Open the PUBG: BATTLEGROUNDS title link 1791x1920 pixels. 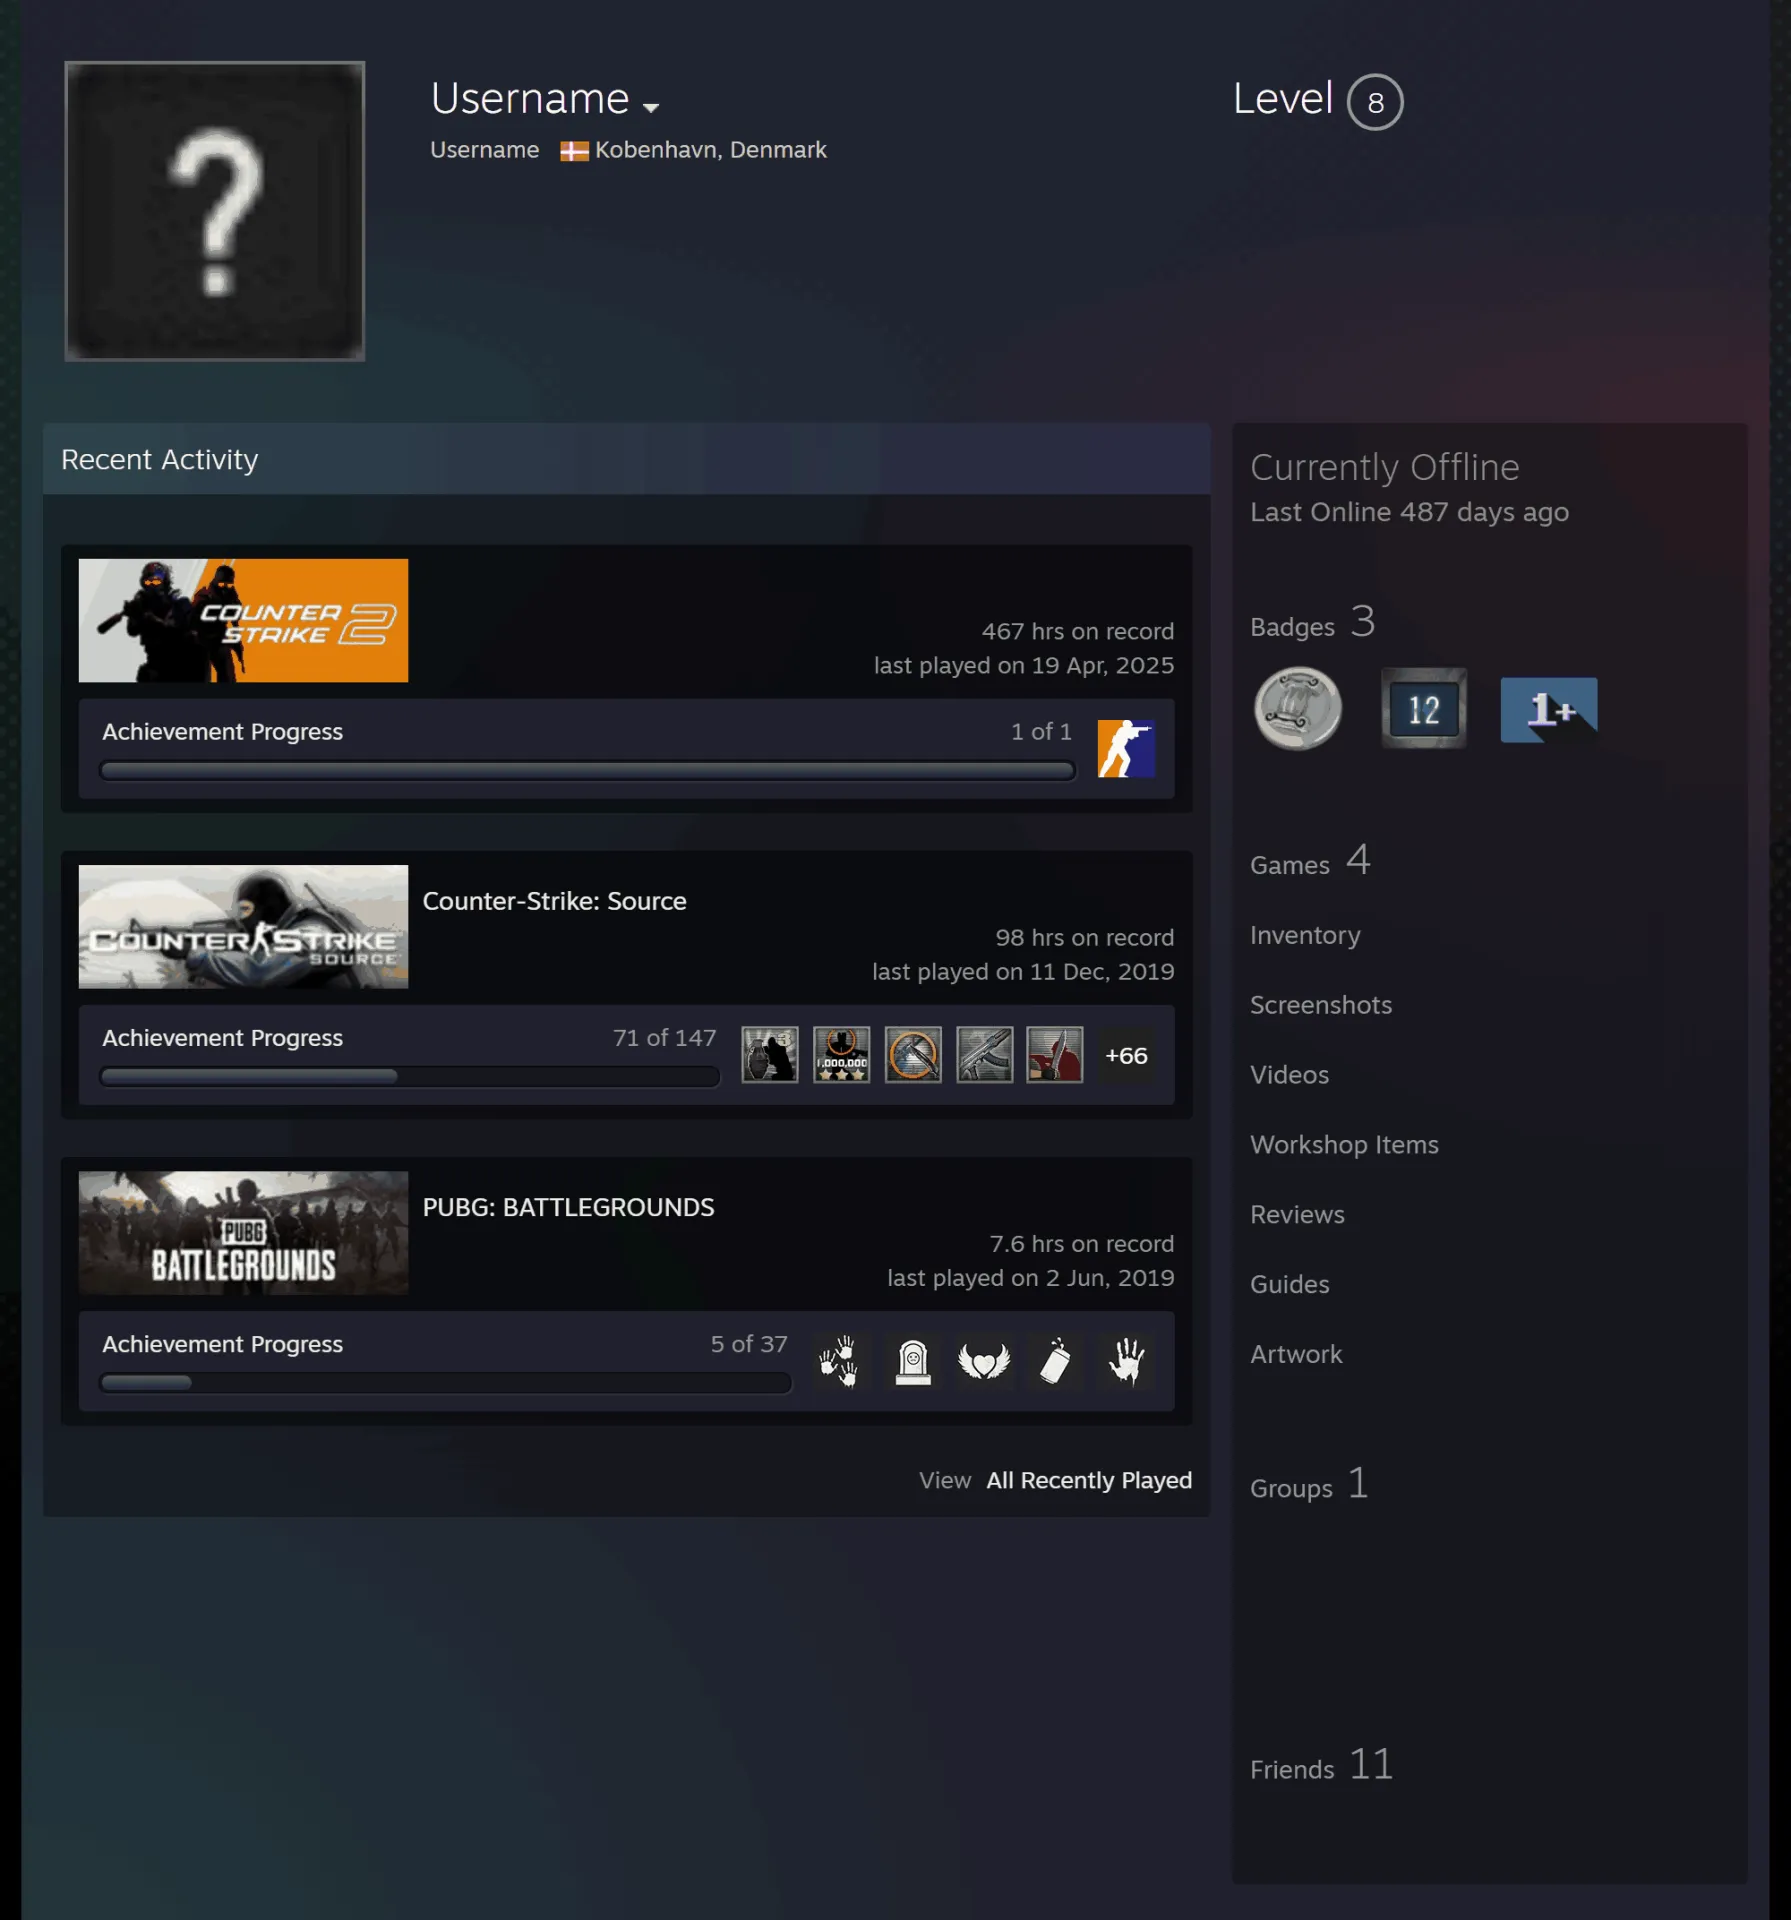pos(568,1207)
